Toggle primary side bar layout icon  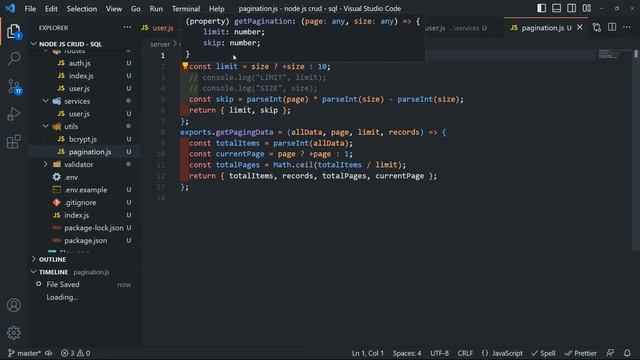[x=541, y=8]
